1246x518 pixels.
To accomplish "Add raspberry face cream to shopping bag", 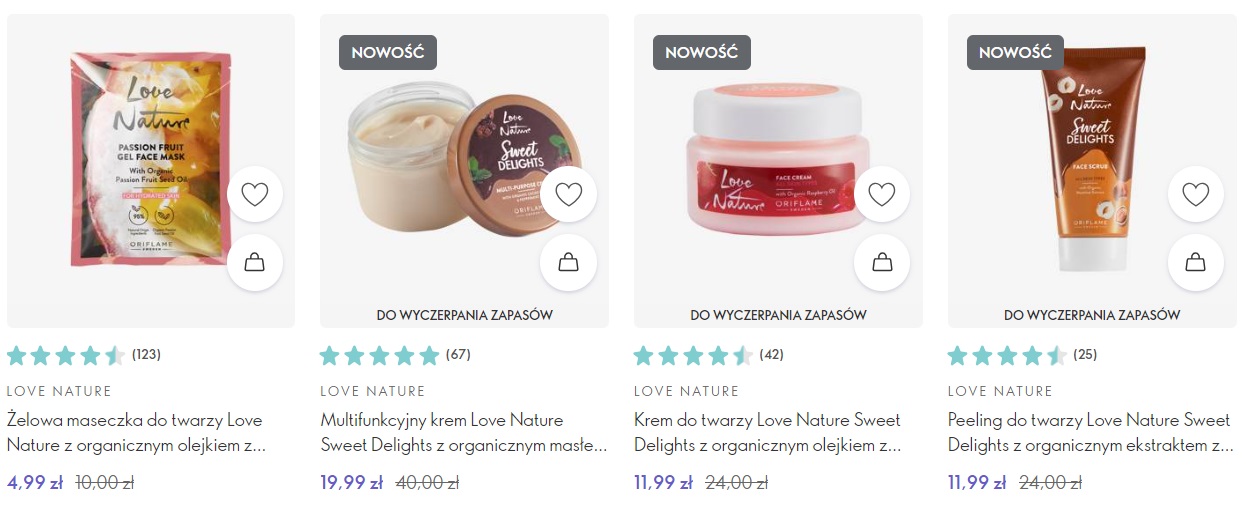I will tap(882, 262).
